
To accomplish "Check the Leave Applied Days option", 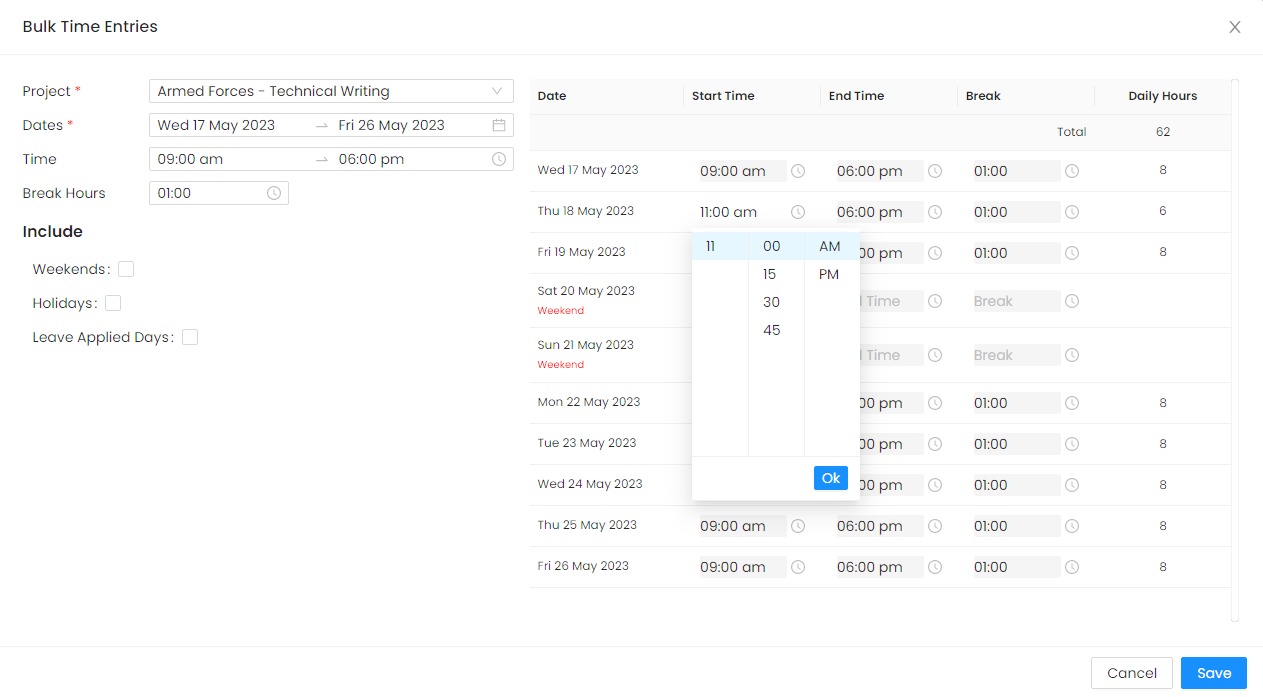I will tap(190, 337).
